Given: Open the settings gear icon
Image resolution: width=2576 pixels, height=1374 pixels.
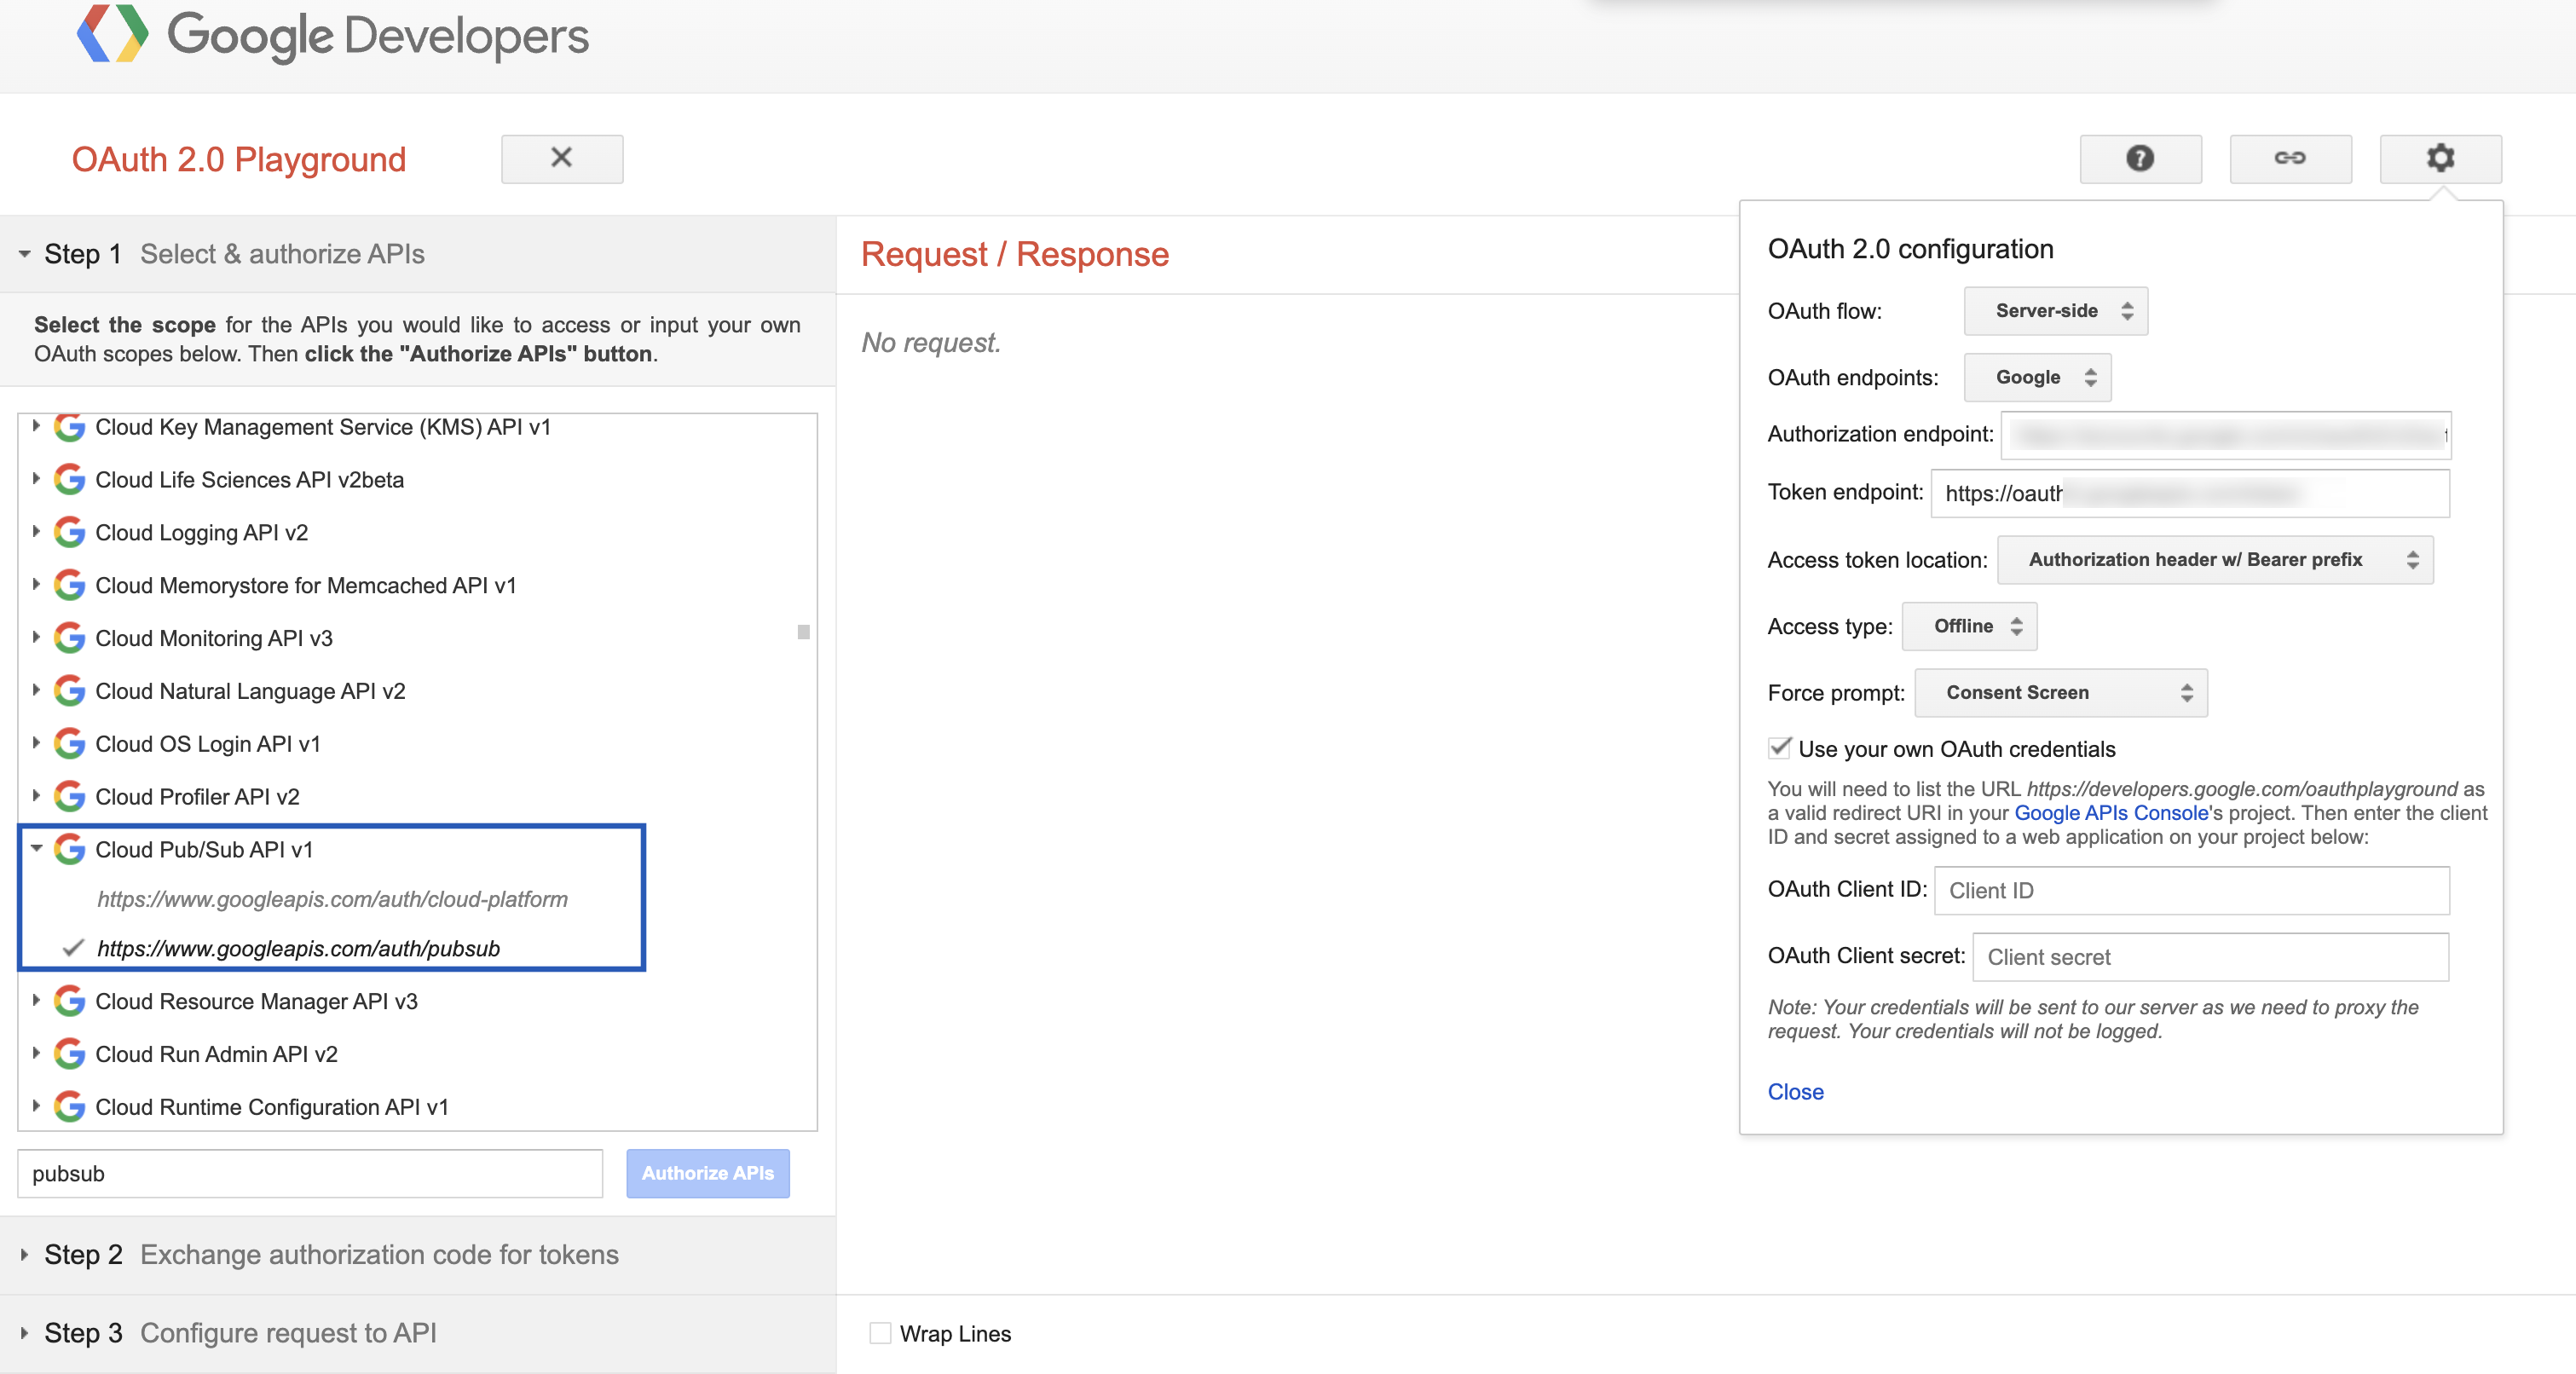Looking at the screenshot, I should coord(2440,158).
